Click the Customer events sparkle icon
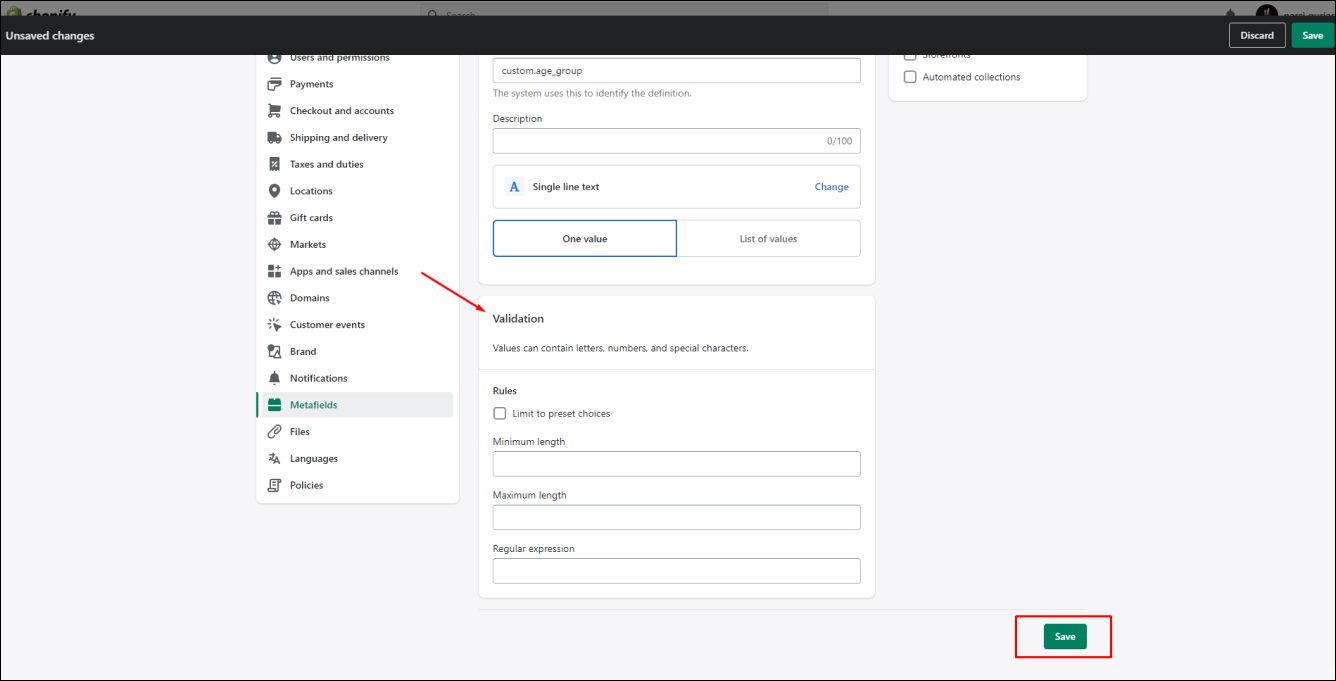1336x681 pixels. click(274, 325)
